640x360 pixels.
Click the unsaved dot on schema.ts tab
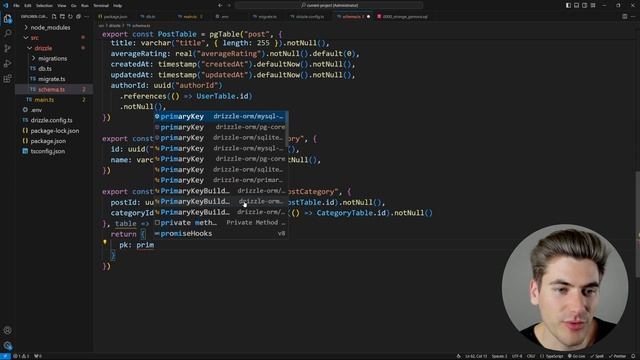368,17
